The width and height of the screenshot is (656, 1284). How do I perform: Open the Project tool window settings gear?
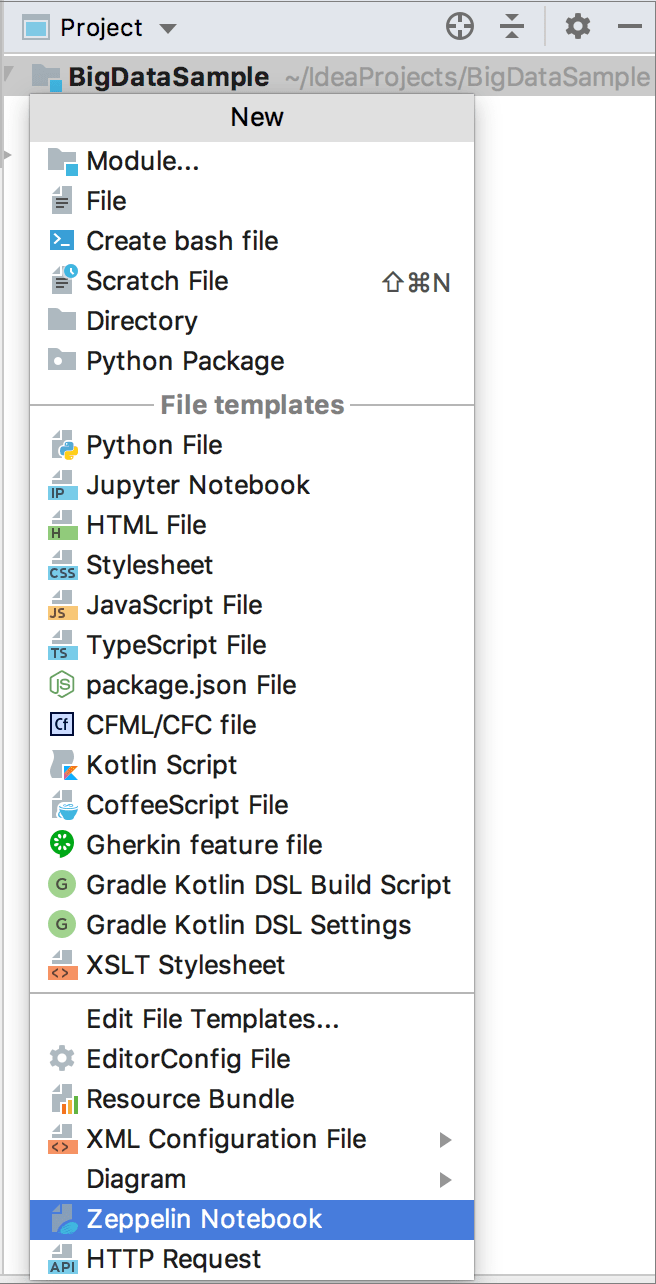point(578,27)
